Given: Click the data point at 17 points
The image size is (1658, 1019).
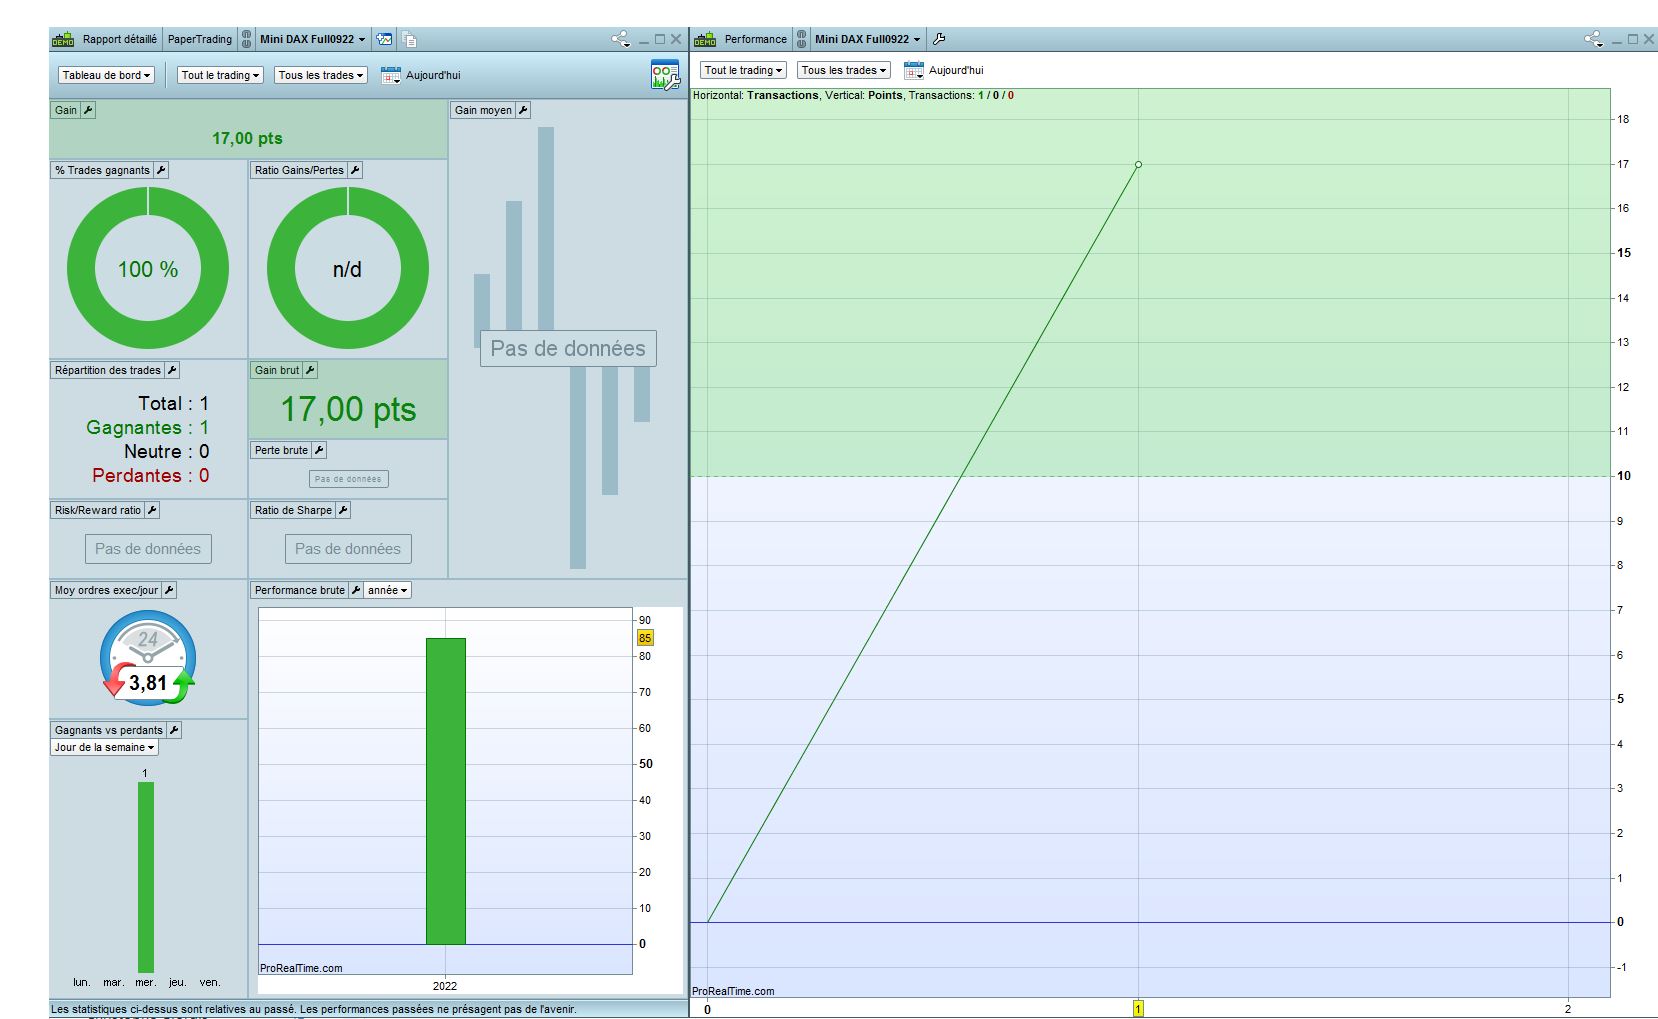Looking at the screenshot, I should [1138, 164].
